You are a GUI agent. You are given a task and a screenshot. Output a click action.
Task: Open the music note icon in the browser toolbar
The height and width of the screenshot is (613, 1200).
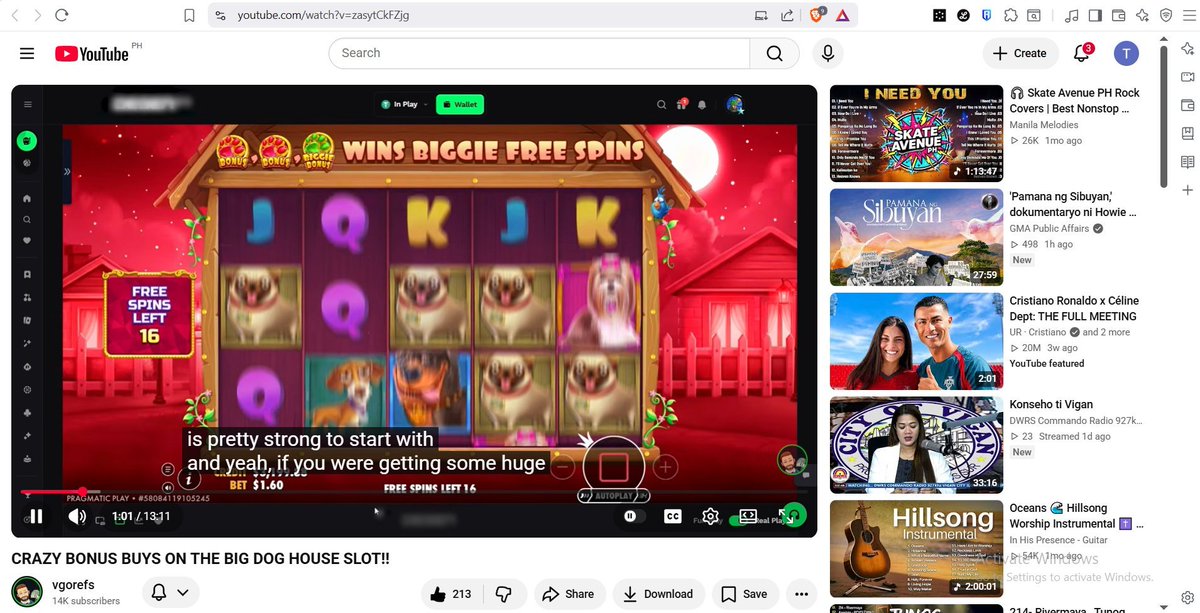click(1071, 15)
